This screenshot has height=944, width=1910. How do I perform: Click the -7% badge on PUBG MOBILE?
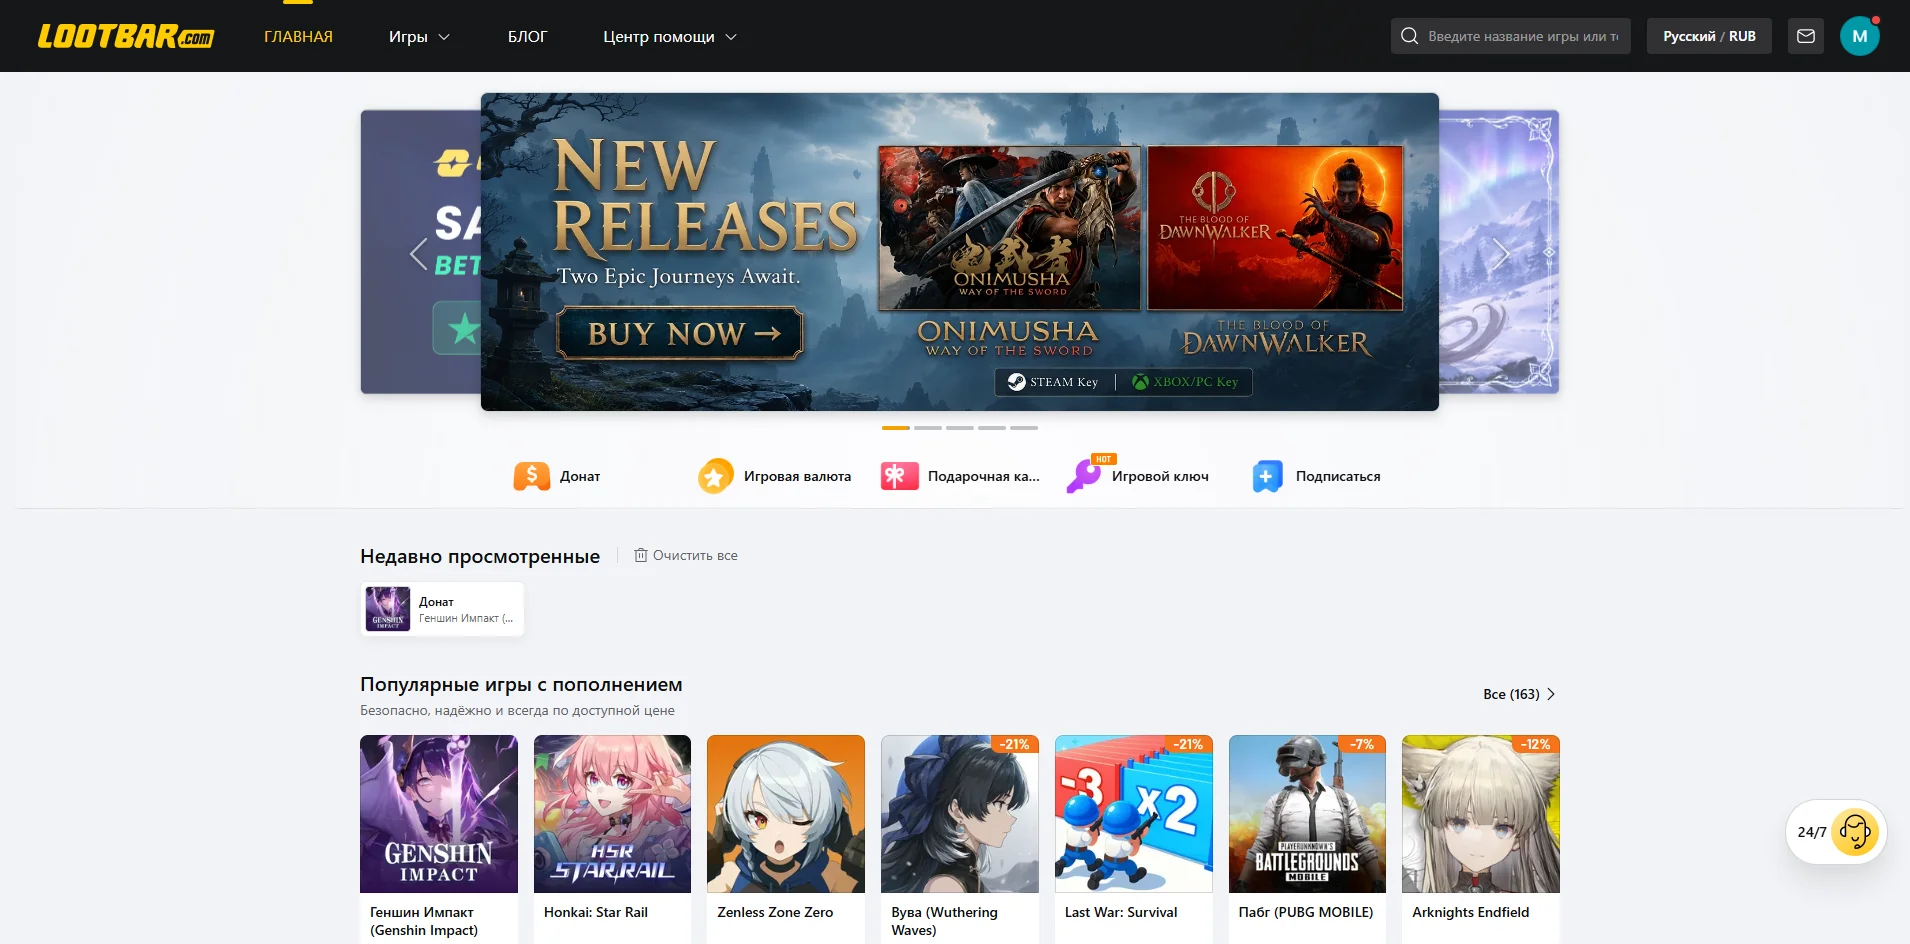[x=1362, y=744]
